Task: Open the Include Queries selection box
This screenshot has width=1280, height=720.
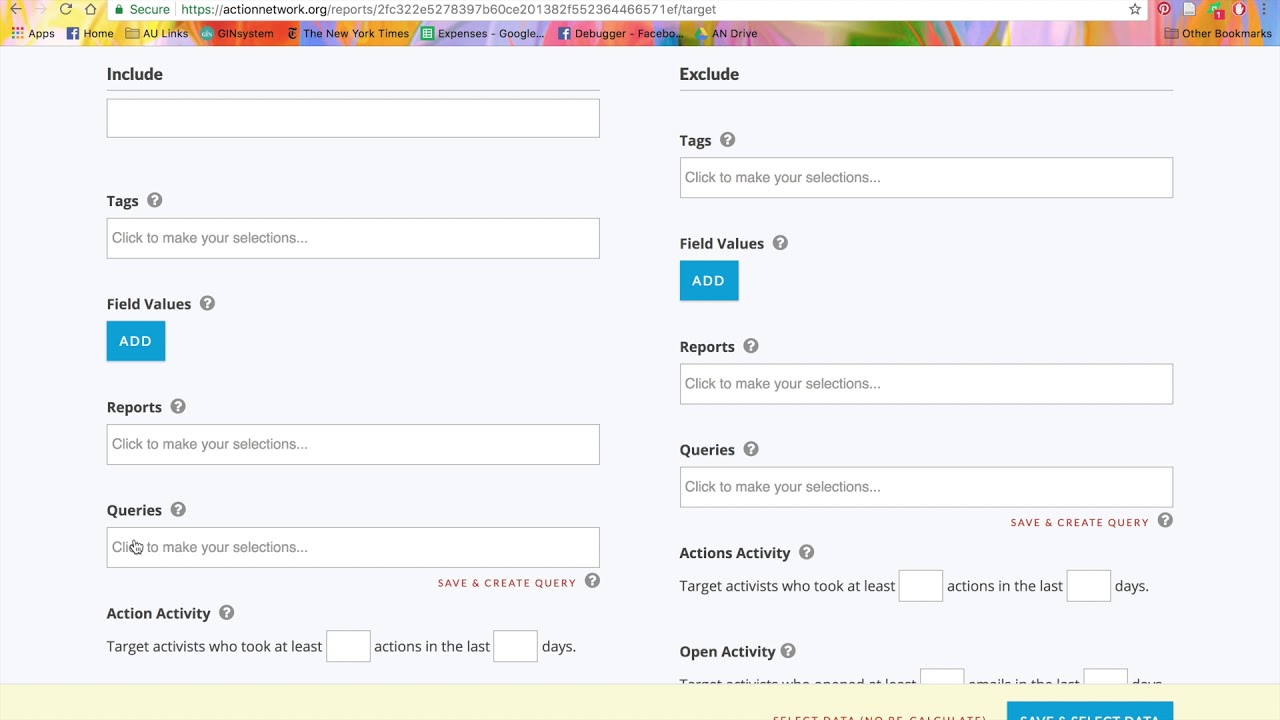Action: pos(353,547)
